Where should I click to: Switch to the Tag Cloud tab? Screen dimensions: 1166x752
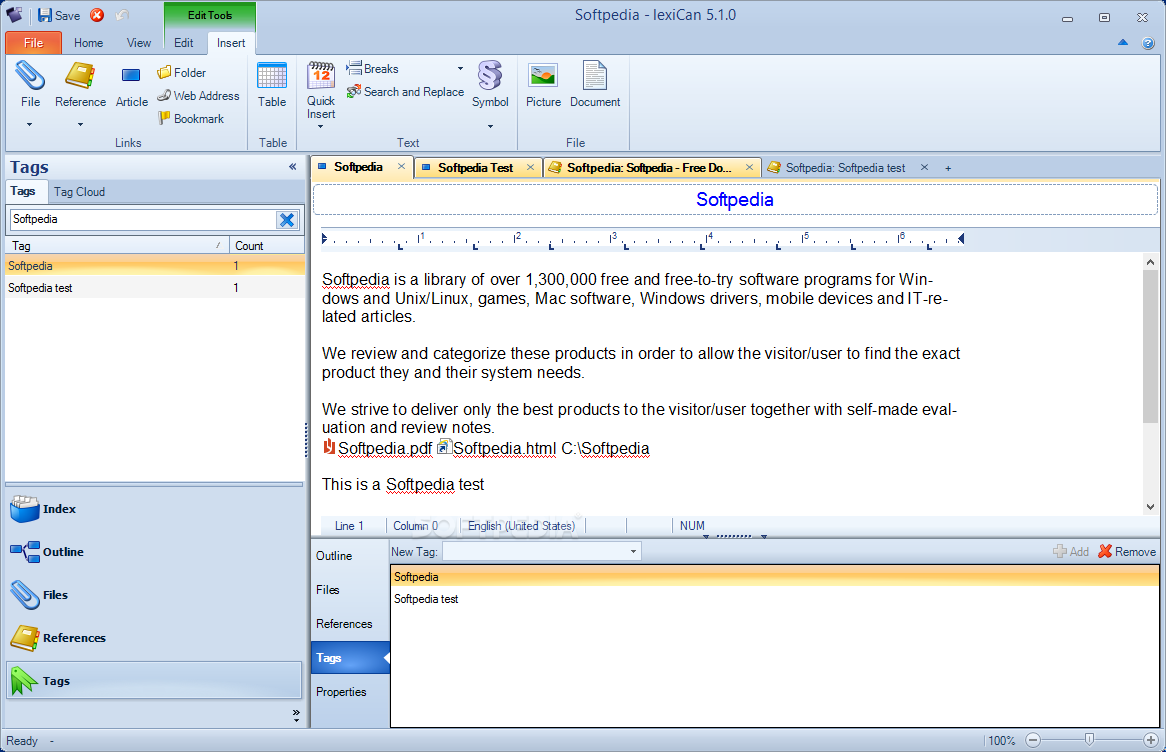point(79,192)
